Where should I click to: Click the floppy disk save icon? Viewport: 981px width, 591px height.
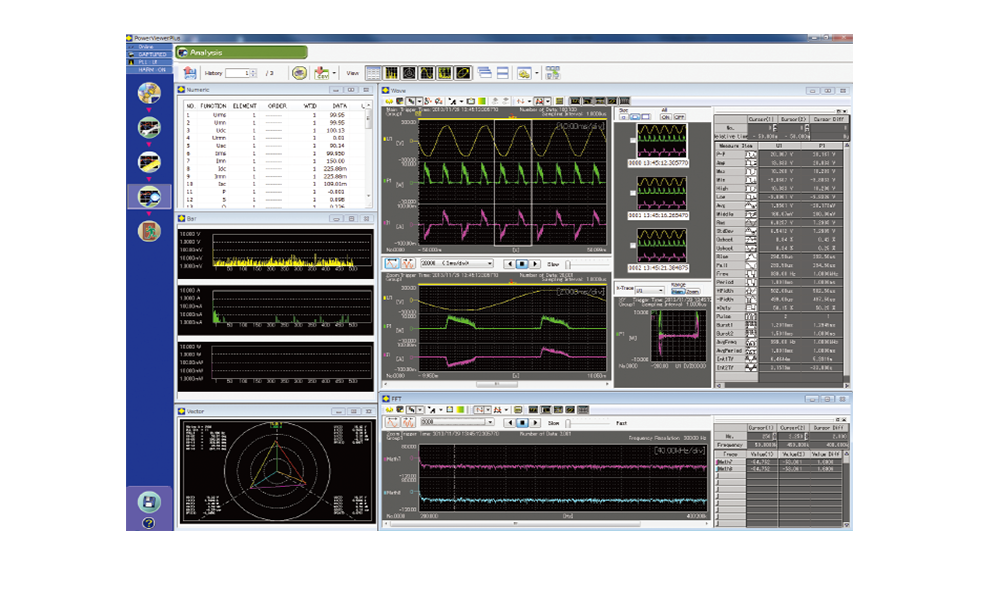pos(148,502)
